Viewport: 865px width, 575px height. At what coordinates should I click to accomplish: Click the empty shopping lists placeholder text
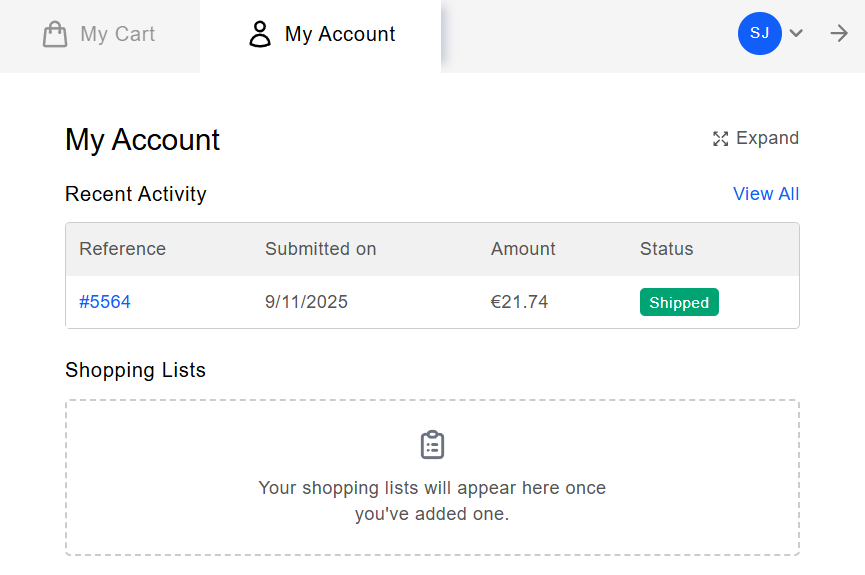coord(432,501)
